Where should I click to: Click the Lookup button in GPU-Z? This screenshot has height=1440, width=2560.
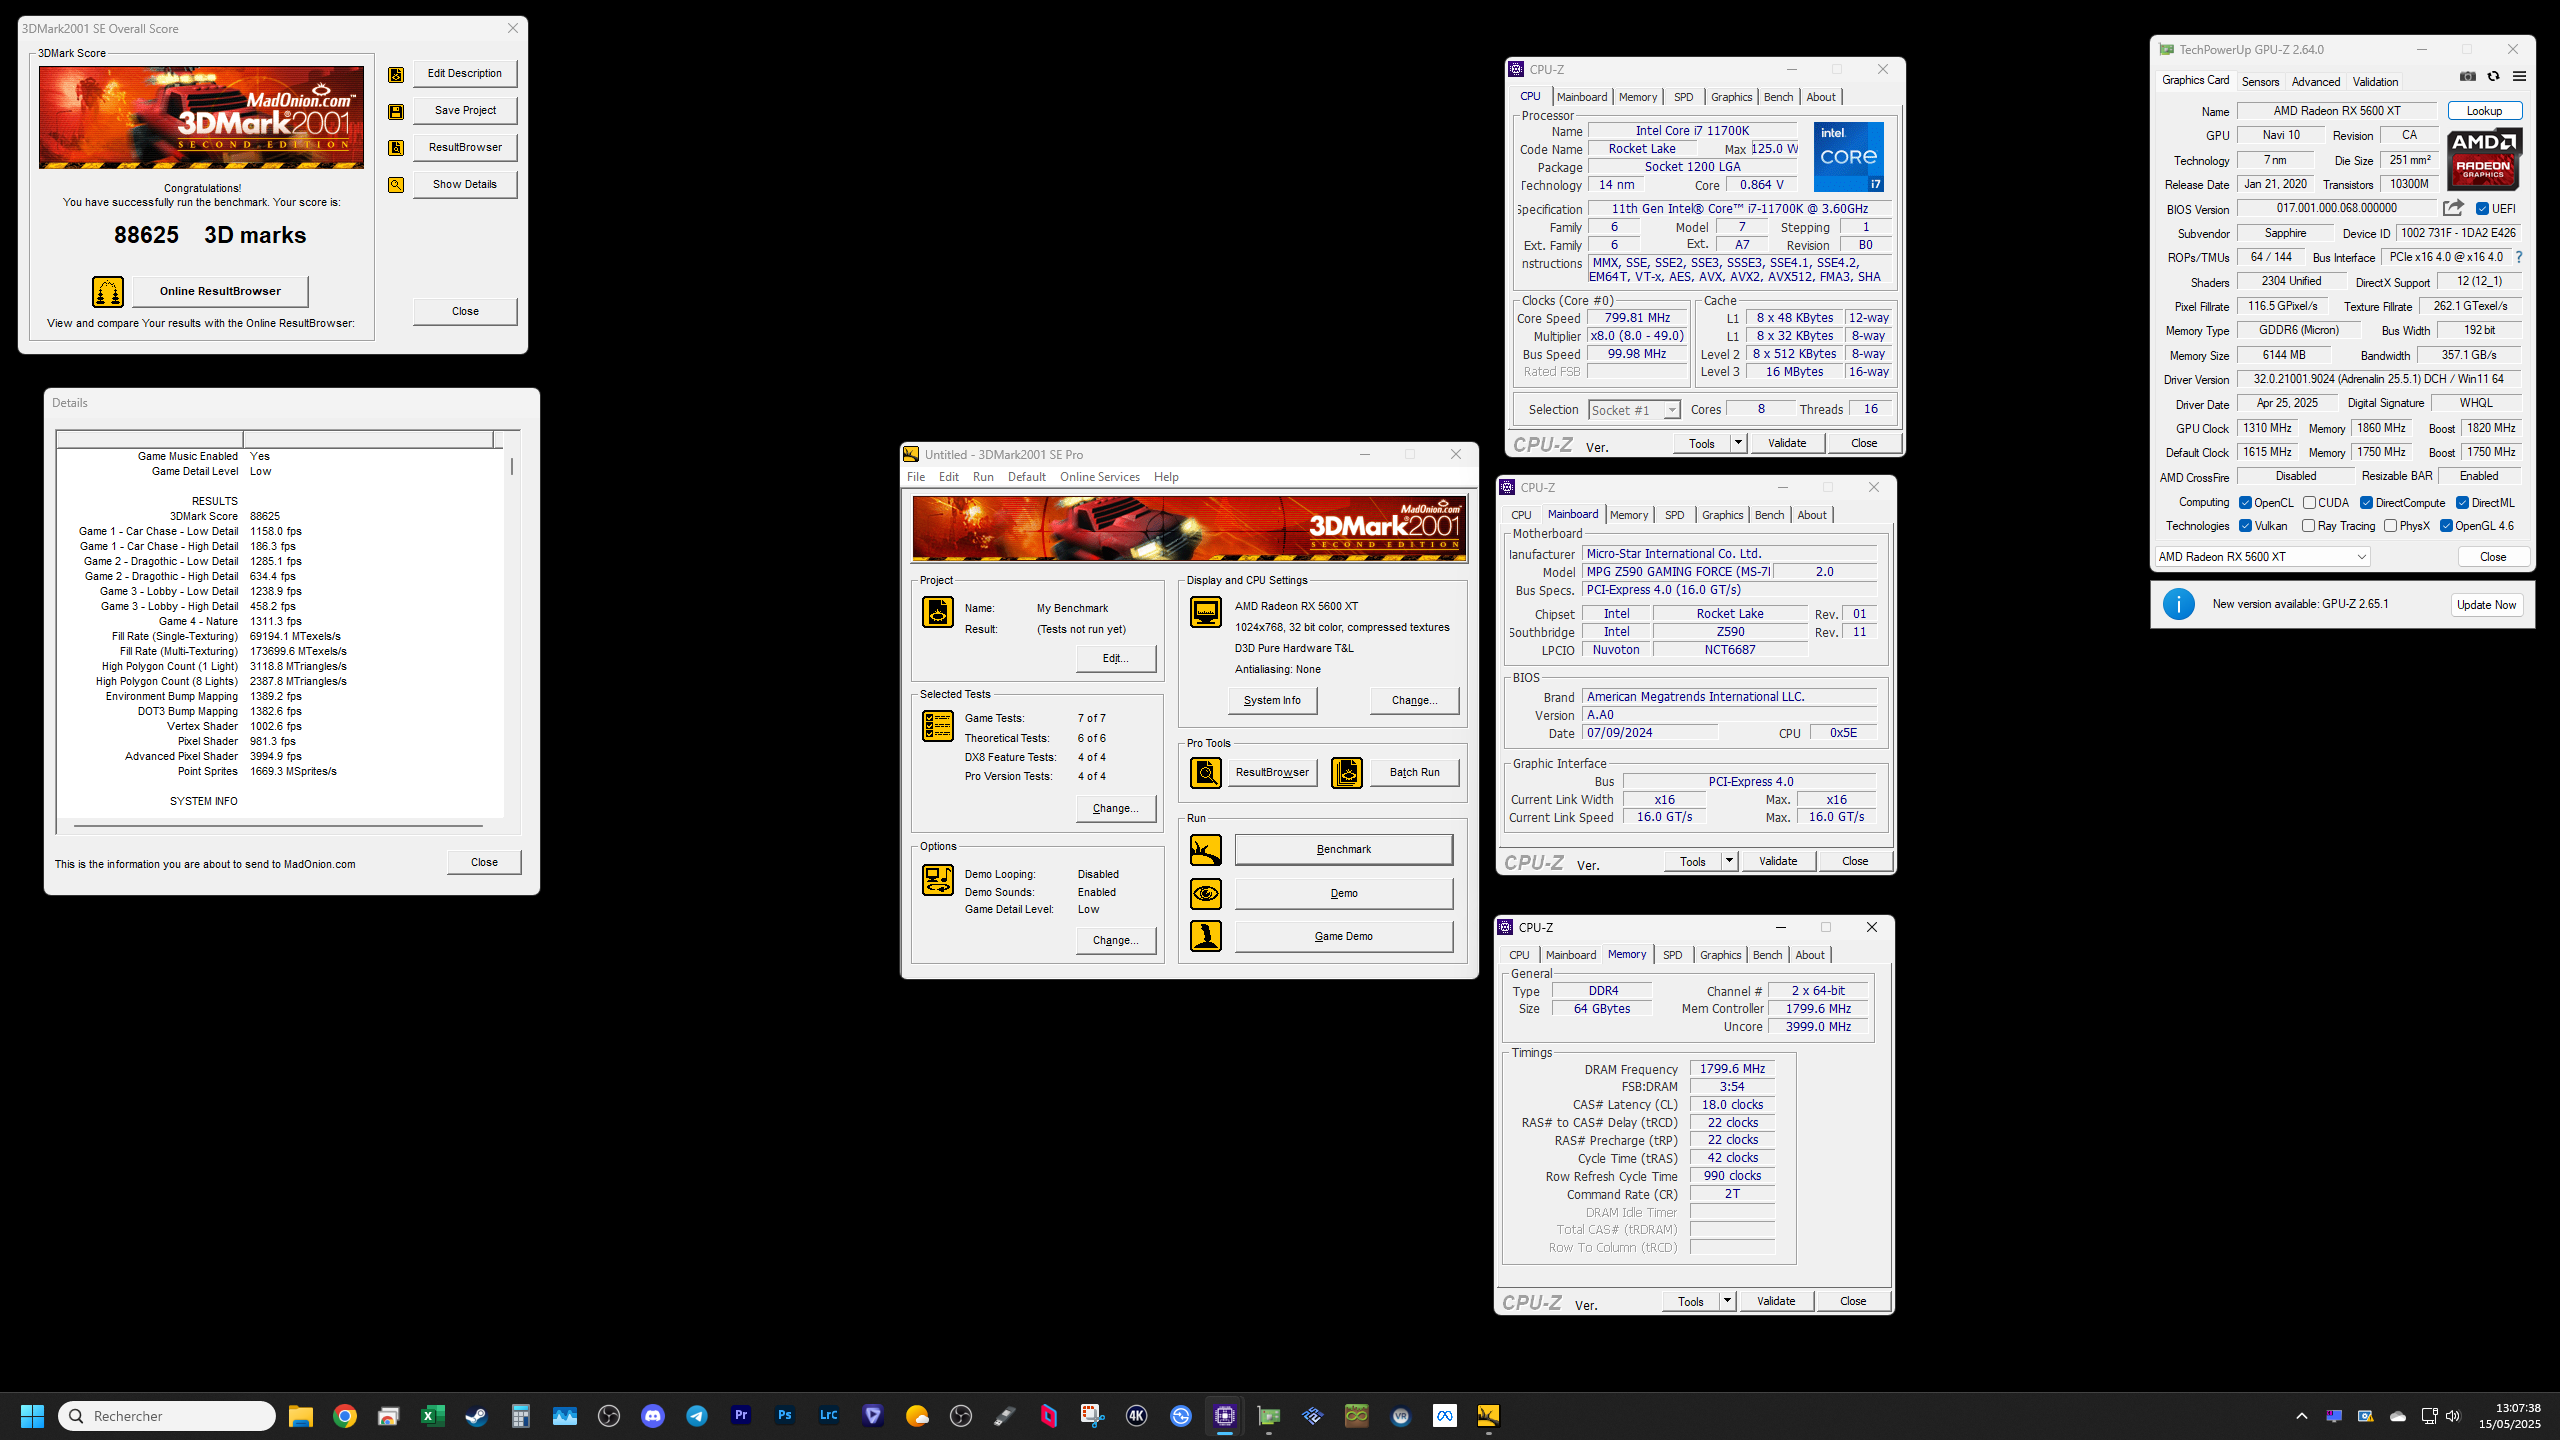(2485, 111)
